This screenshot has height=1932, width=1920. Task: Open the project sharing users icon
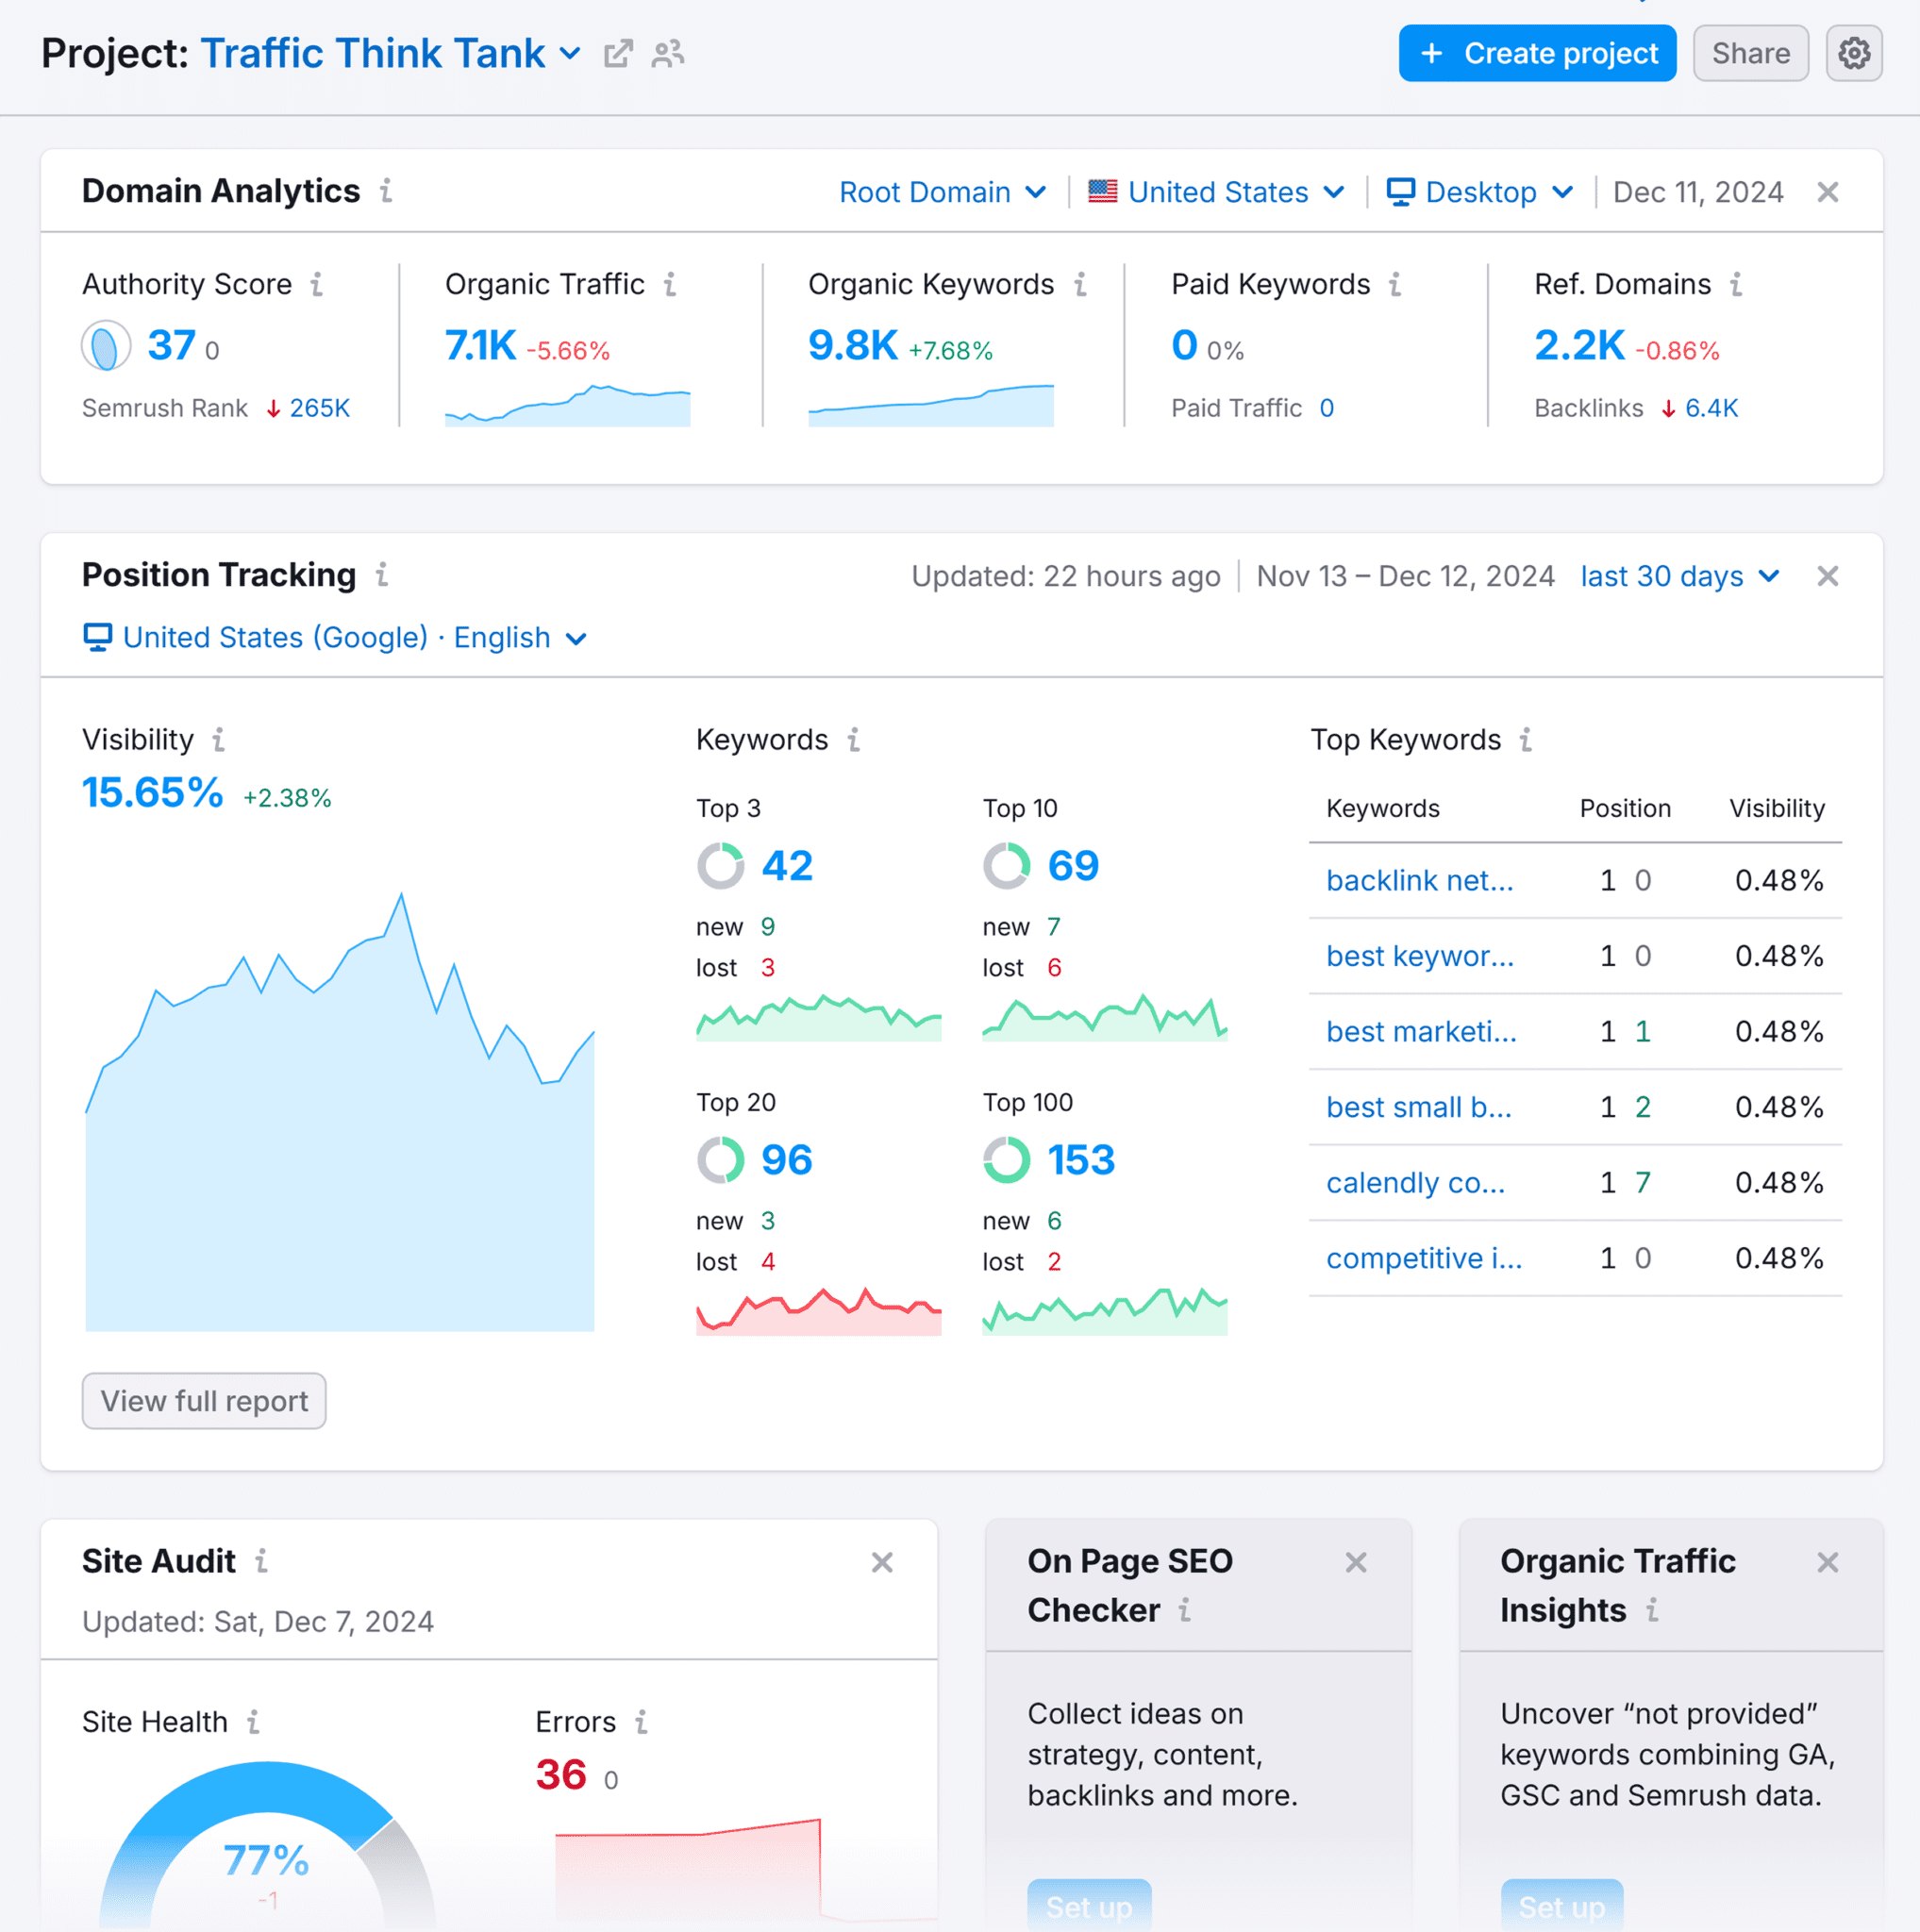click(667, 53)
